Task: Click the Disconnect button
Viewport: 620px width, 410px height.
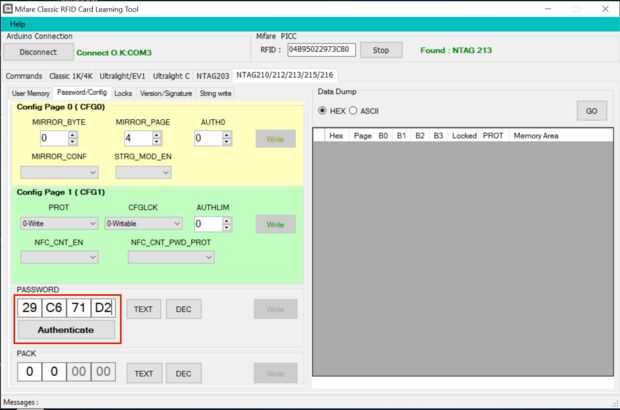Action: pos(38,52)
